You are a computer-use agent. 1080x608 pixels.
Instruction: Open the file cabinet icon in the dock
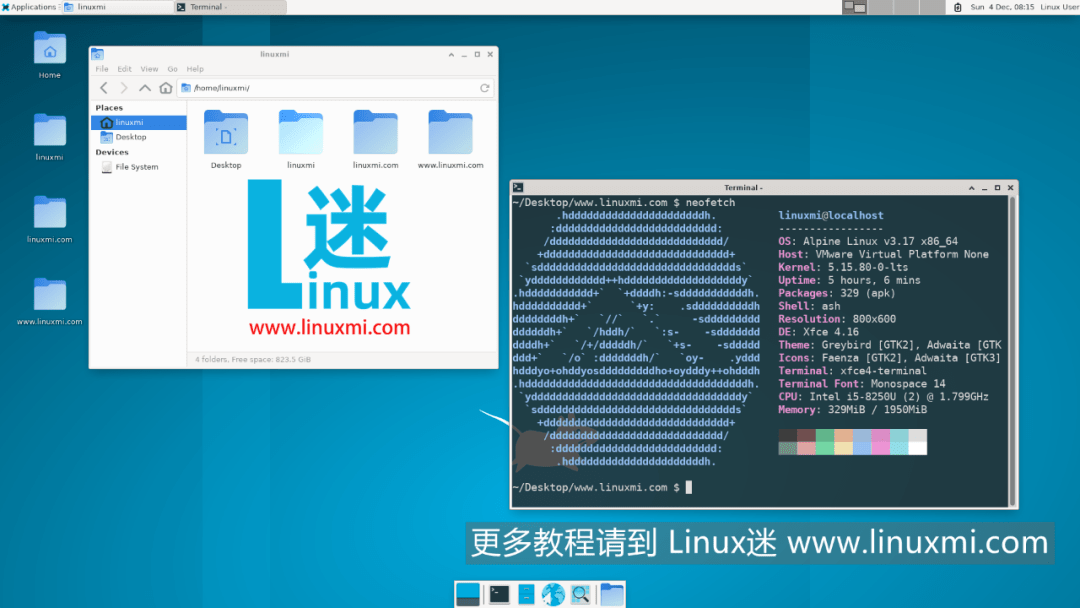(x=525, y=594)
